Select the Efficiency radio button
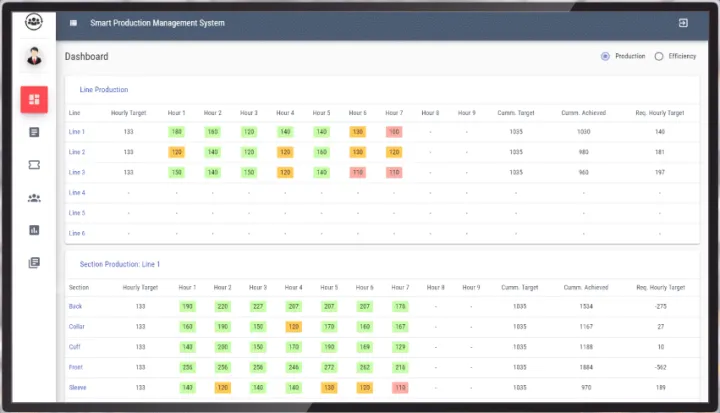 [x=659, y=56]
